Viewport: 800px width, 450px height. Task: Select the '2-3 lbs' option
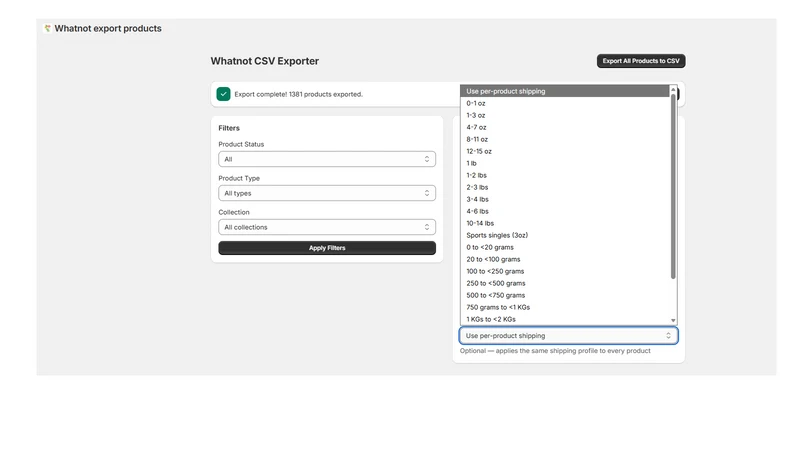click(565, 187)
